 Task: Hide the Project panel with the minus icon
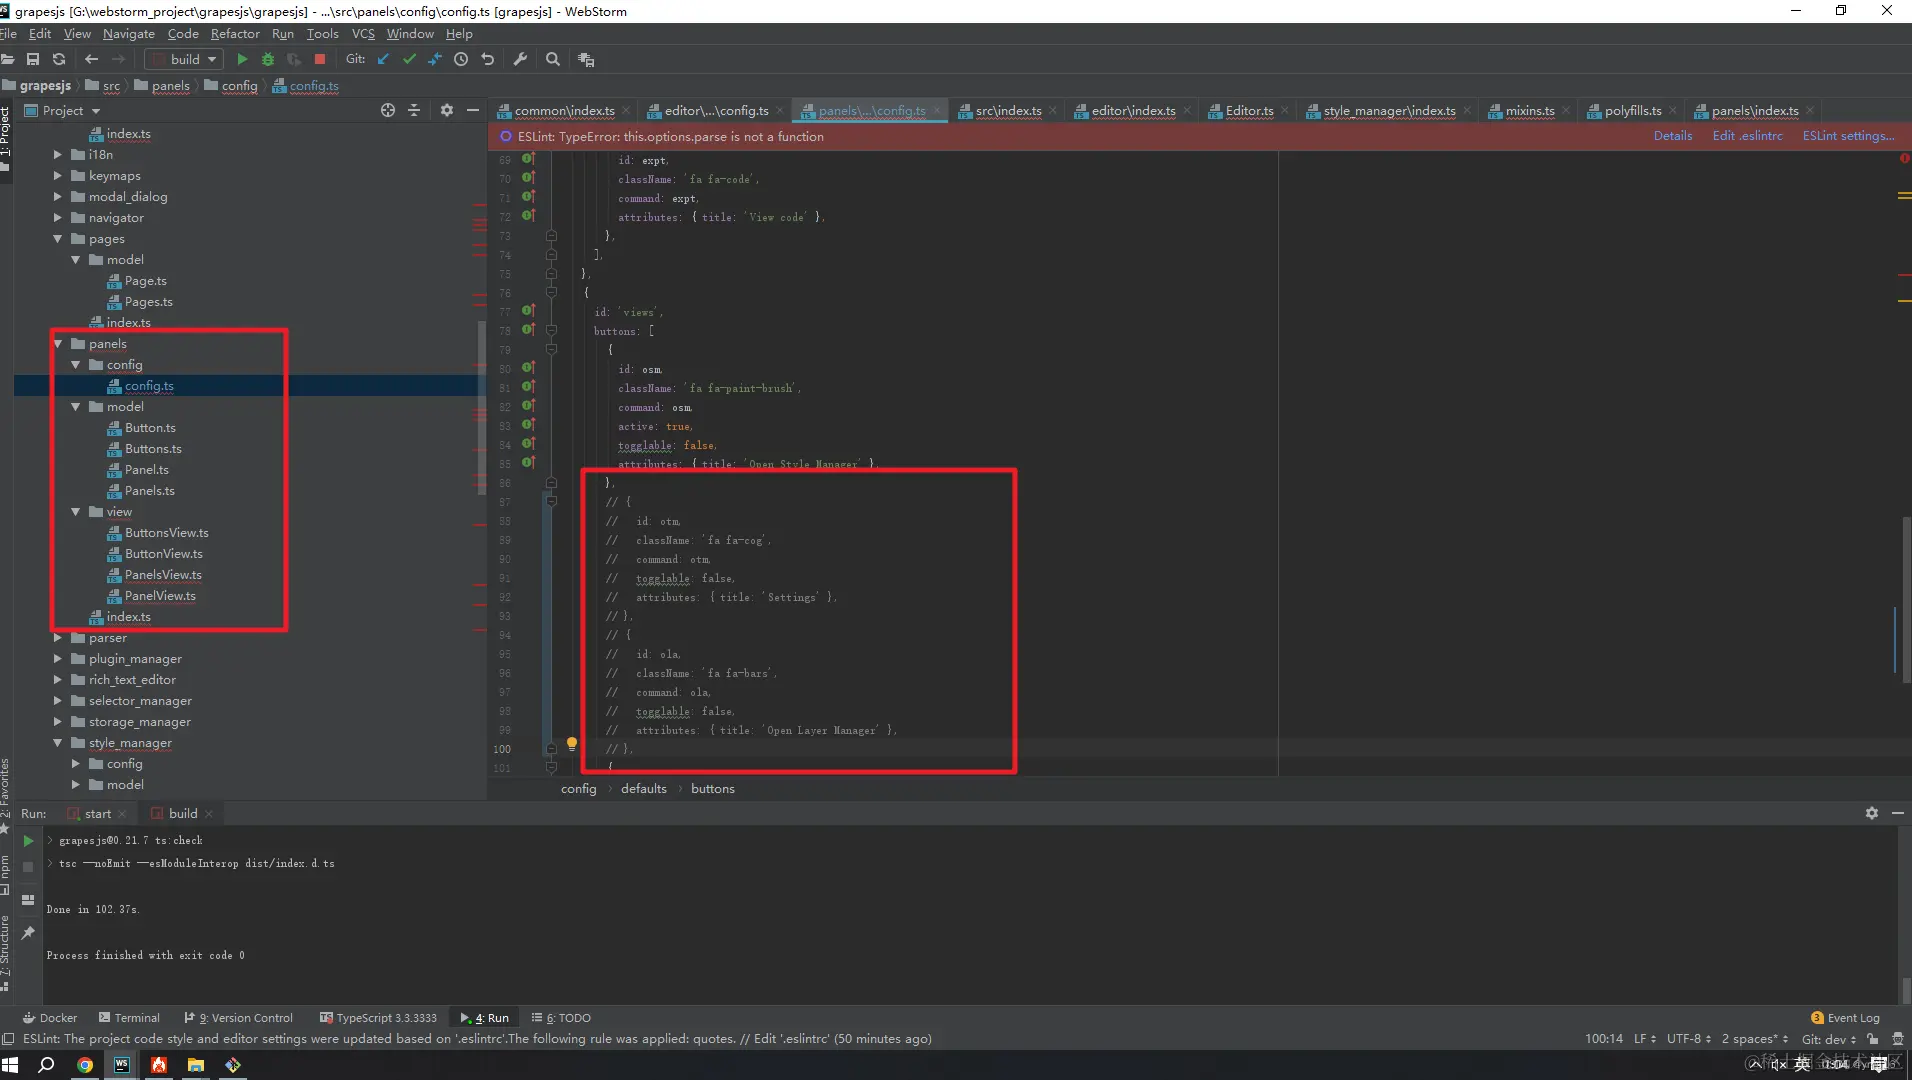[x=473, y=111]
